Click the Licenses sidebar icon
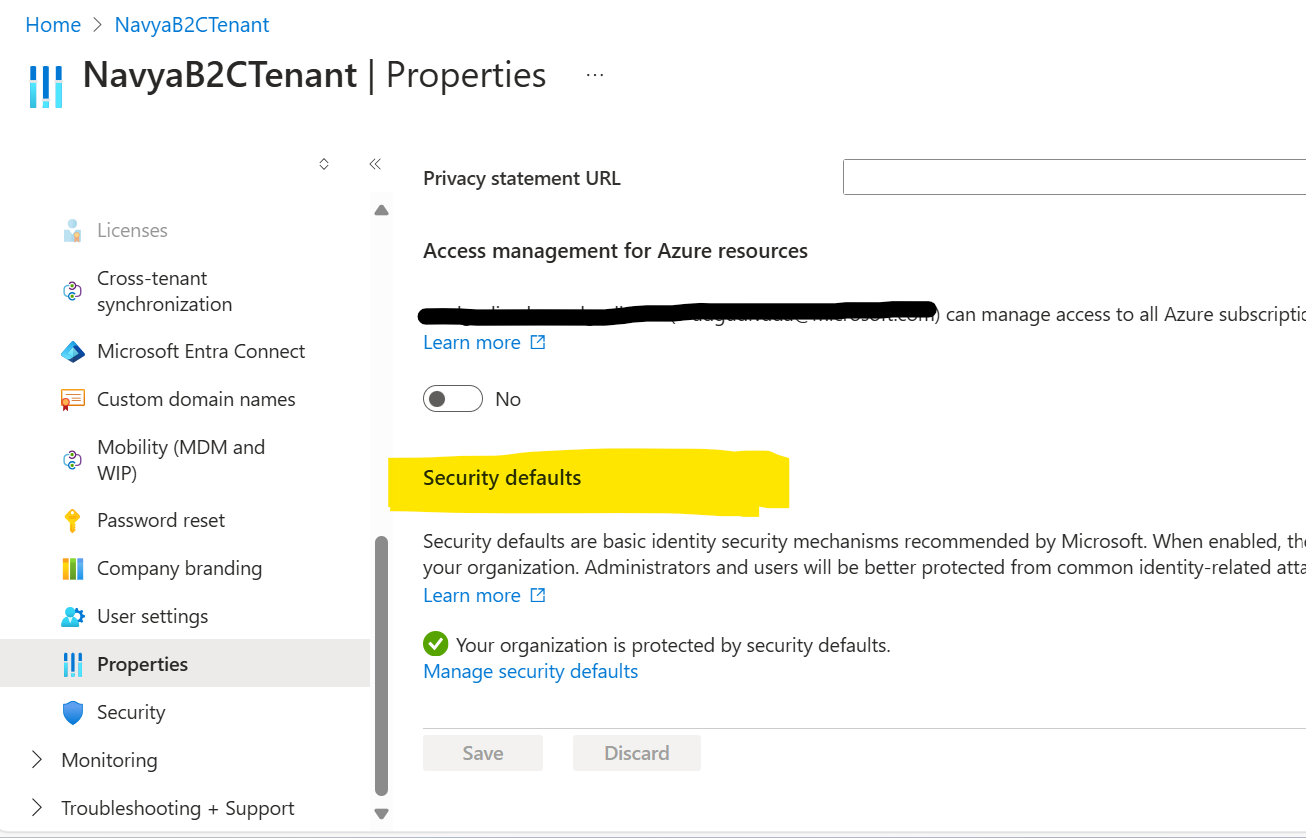 (x=72, y=231)
